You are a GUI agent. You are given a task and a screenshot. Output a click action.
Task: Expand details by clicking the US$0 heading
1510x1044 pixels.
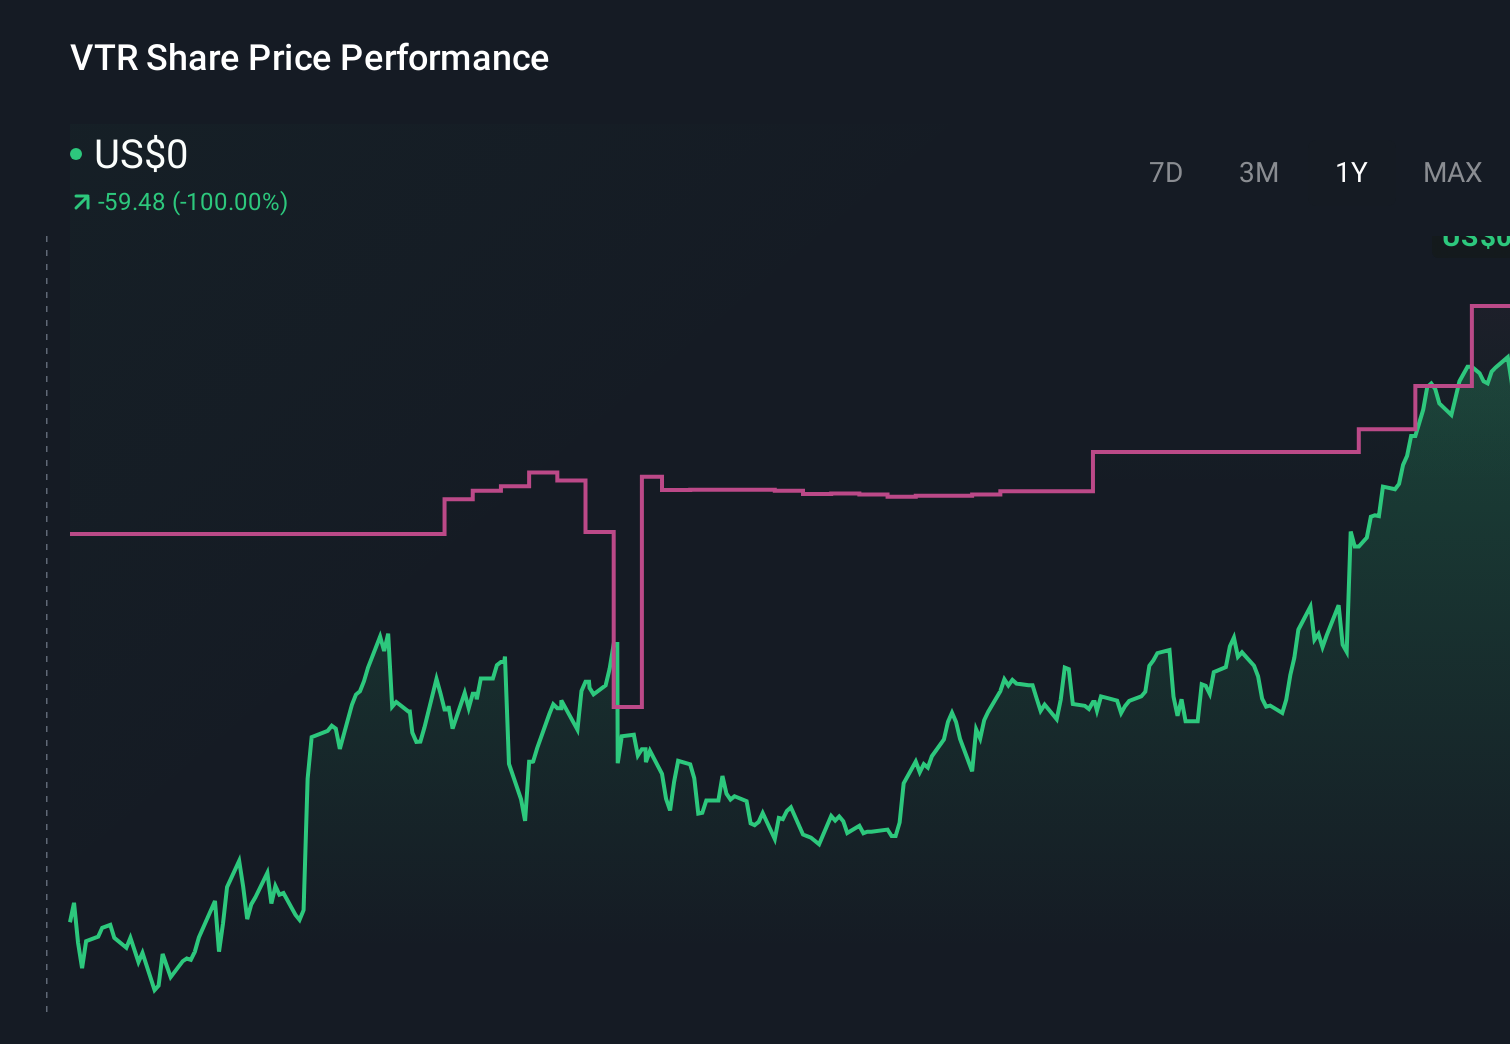140,155
